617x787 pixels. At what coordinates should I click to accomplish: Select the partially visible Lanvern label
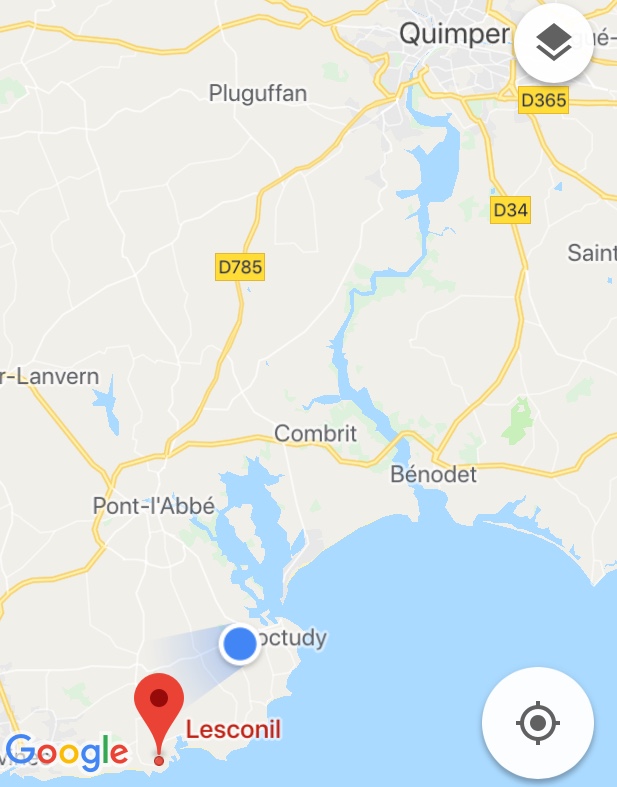(x=49, y=376)
